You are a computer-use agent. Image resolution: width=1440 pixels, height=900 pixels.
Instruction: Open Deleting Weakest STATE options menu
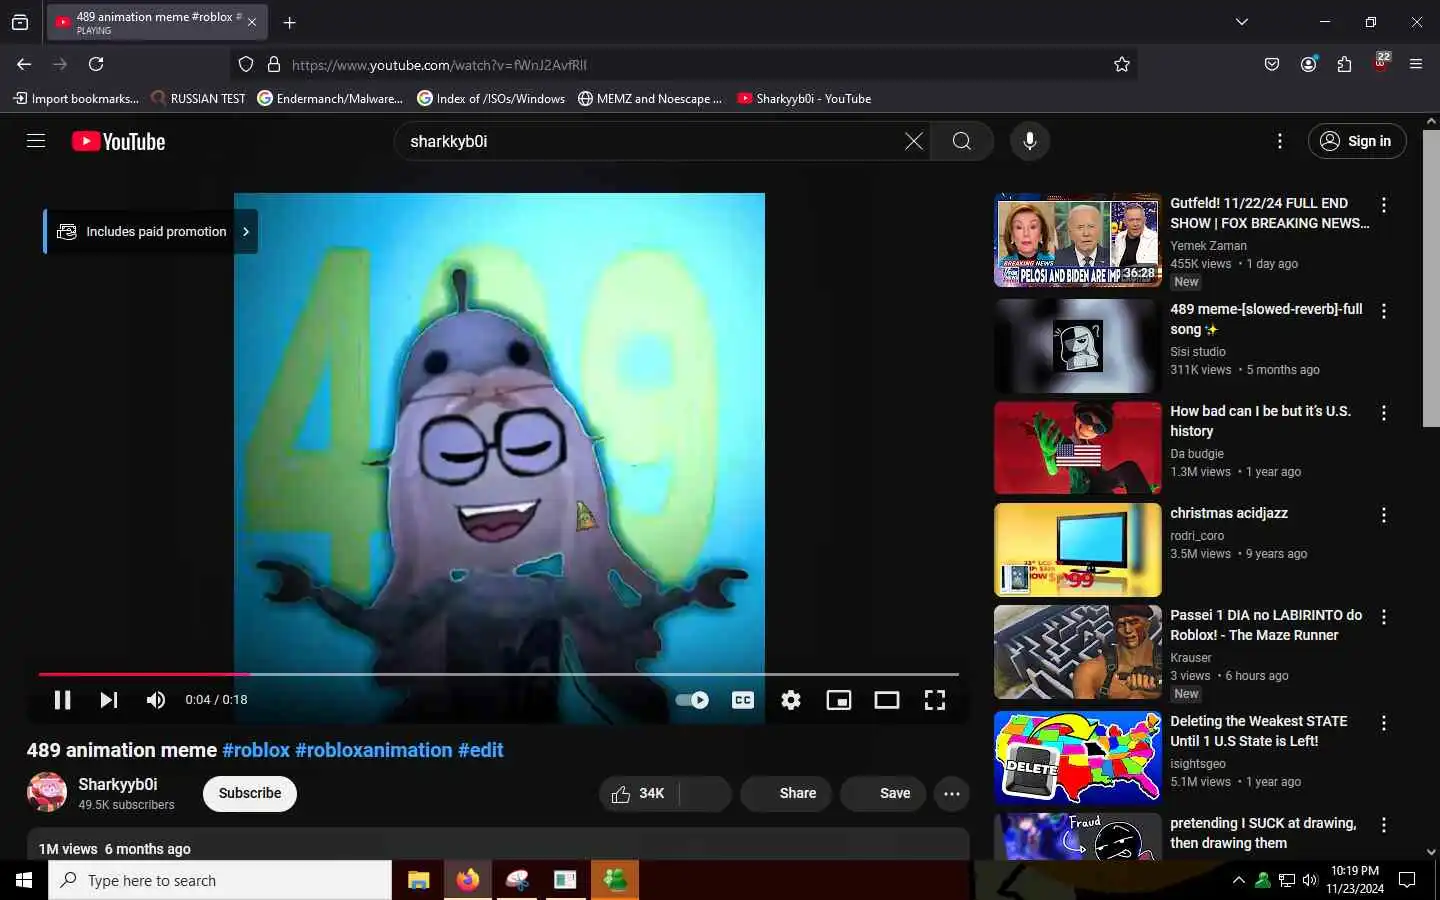pyautogui.click(x=1384, y=723)
